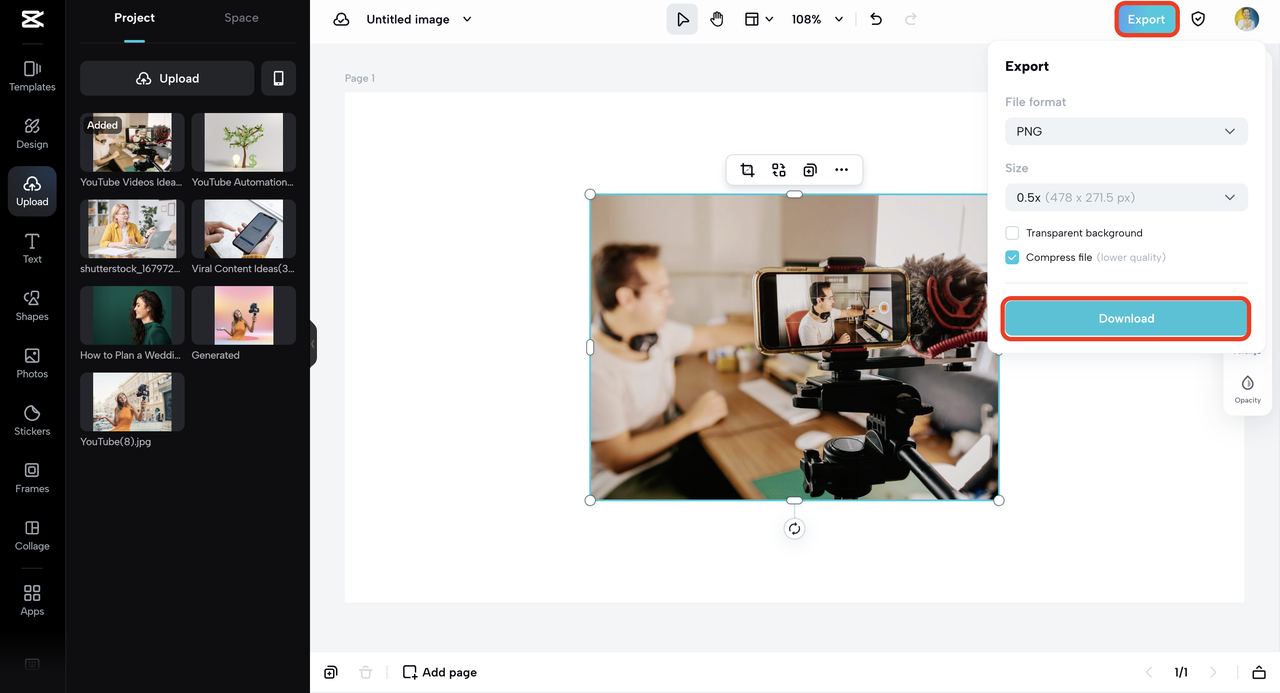Open the Templates panel

pos(31,75)
